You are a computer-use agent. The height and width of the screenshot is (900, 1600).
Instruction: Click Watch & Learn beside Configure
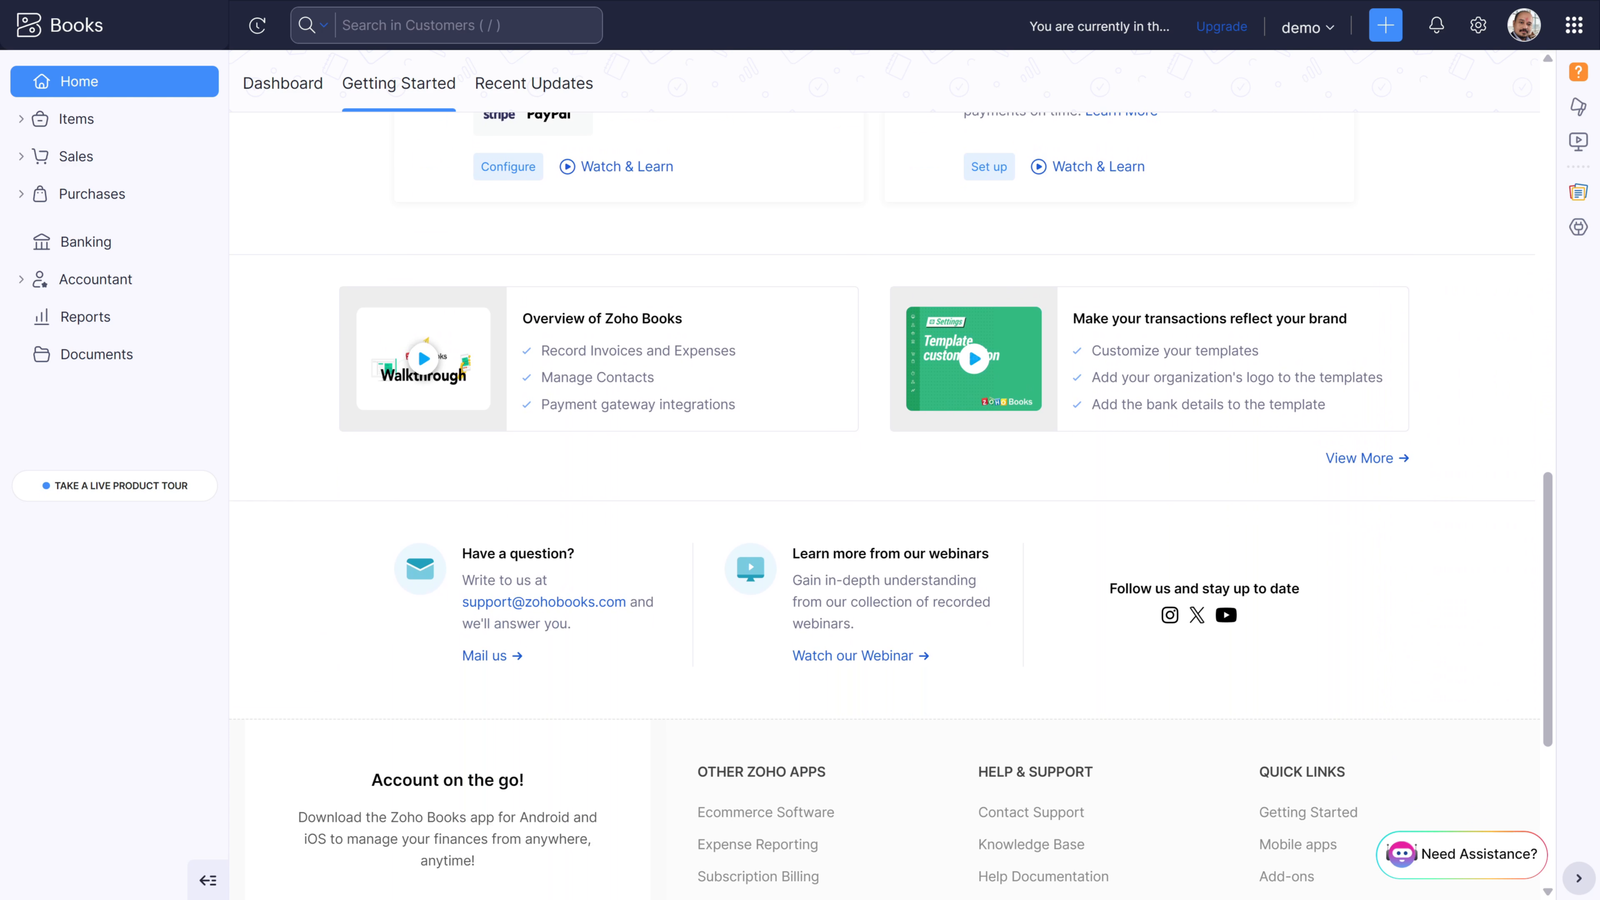tap(616, 167)
